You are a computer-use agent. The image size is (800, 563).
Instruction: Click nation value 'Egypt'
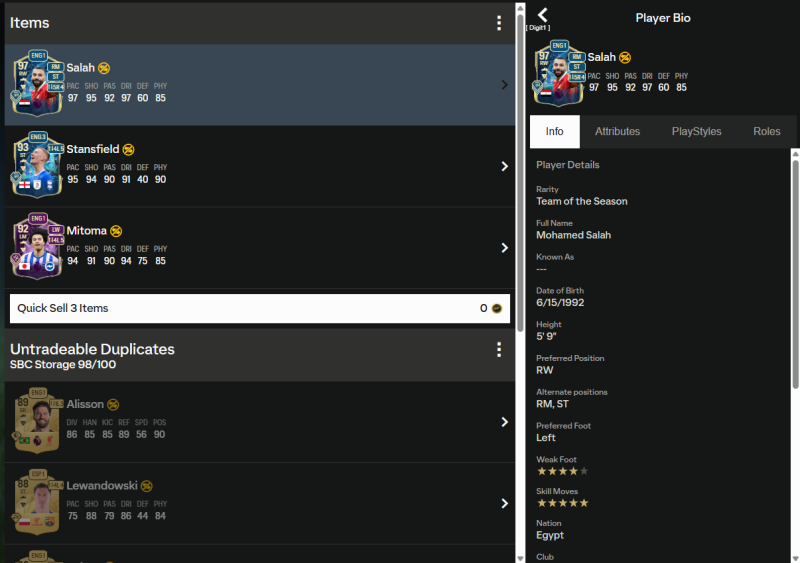tap(550, 535)
